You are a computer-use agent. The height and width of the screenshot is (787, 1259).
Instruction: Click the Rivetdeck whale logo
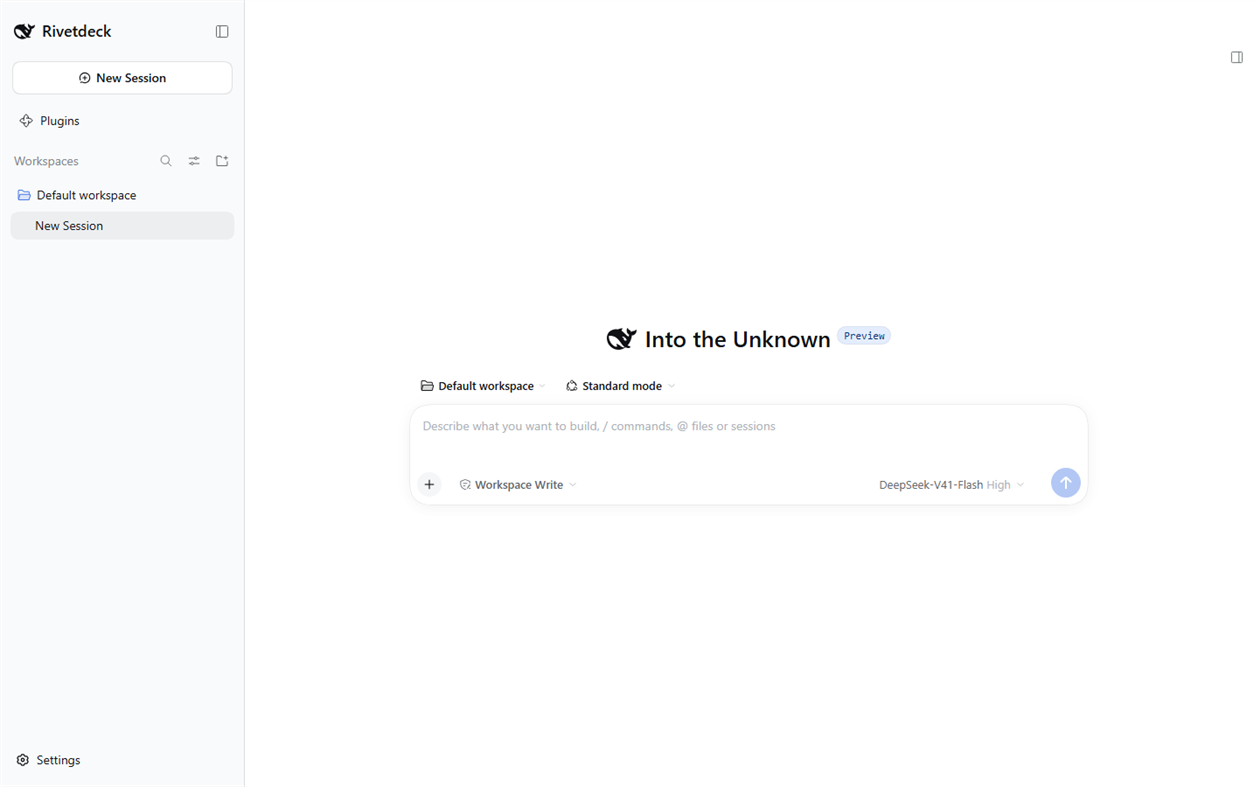pyautogui.click(x=24, y=32)
